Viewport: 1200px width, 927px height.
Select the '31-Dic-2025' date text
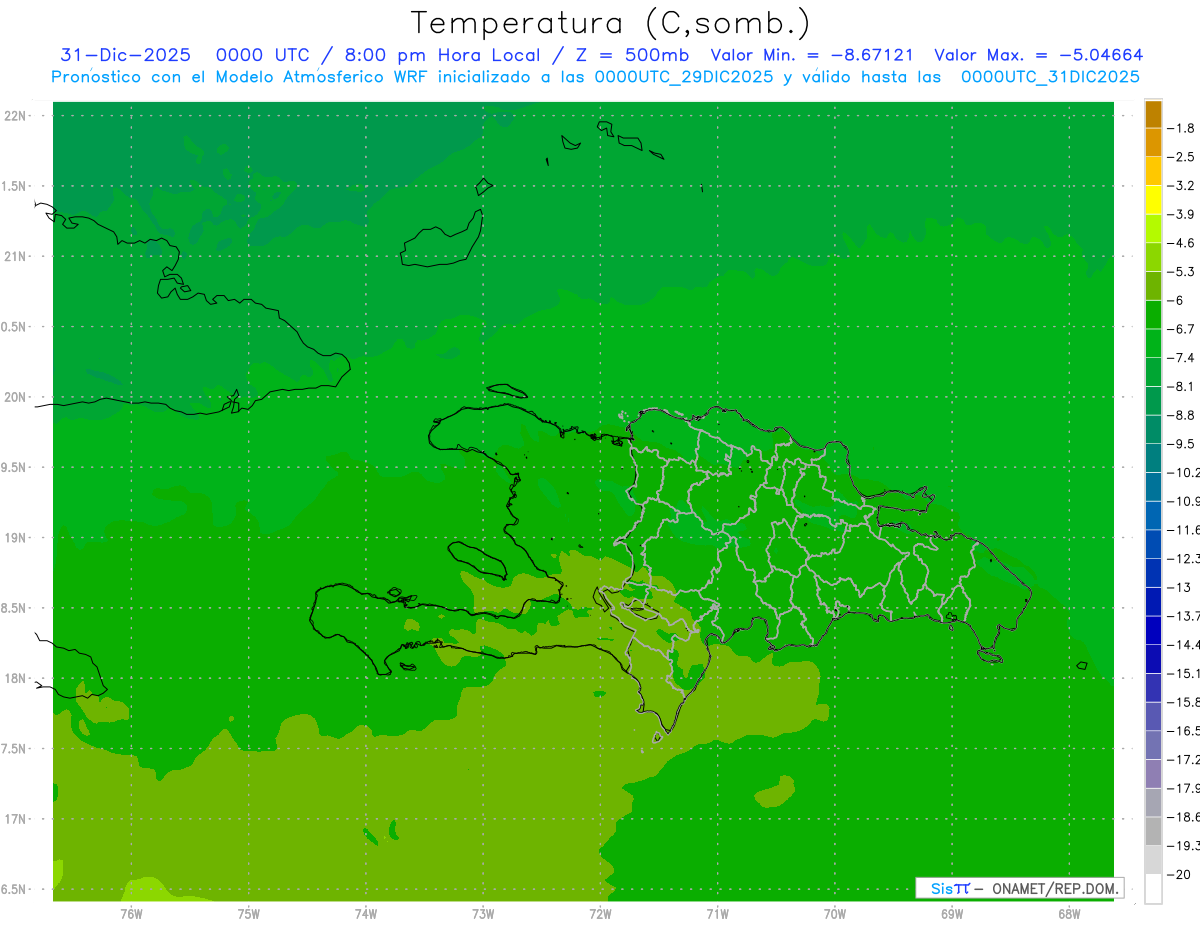pos(125,55)
